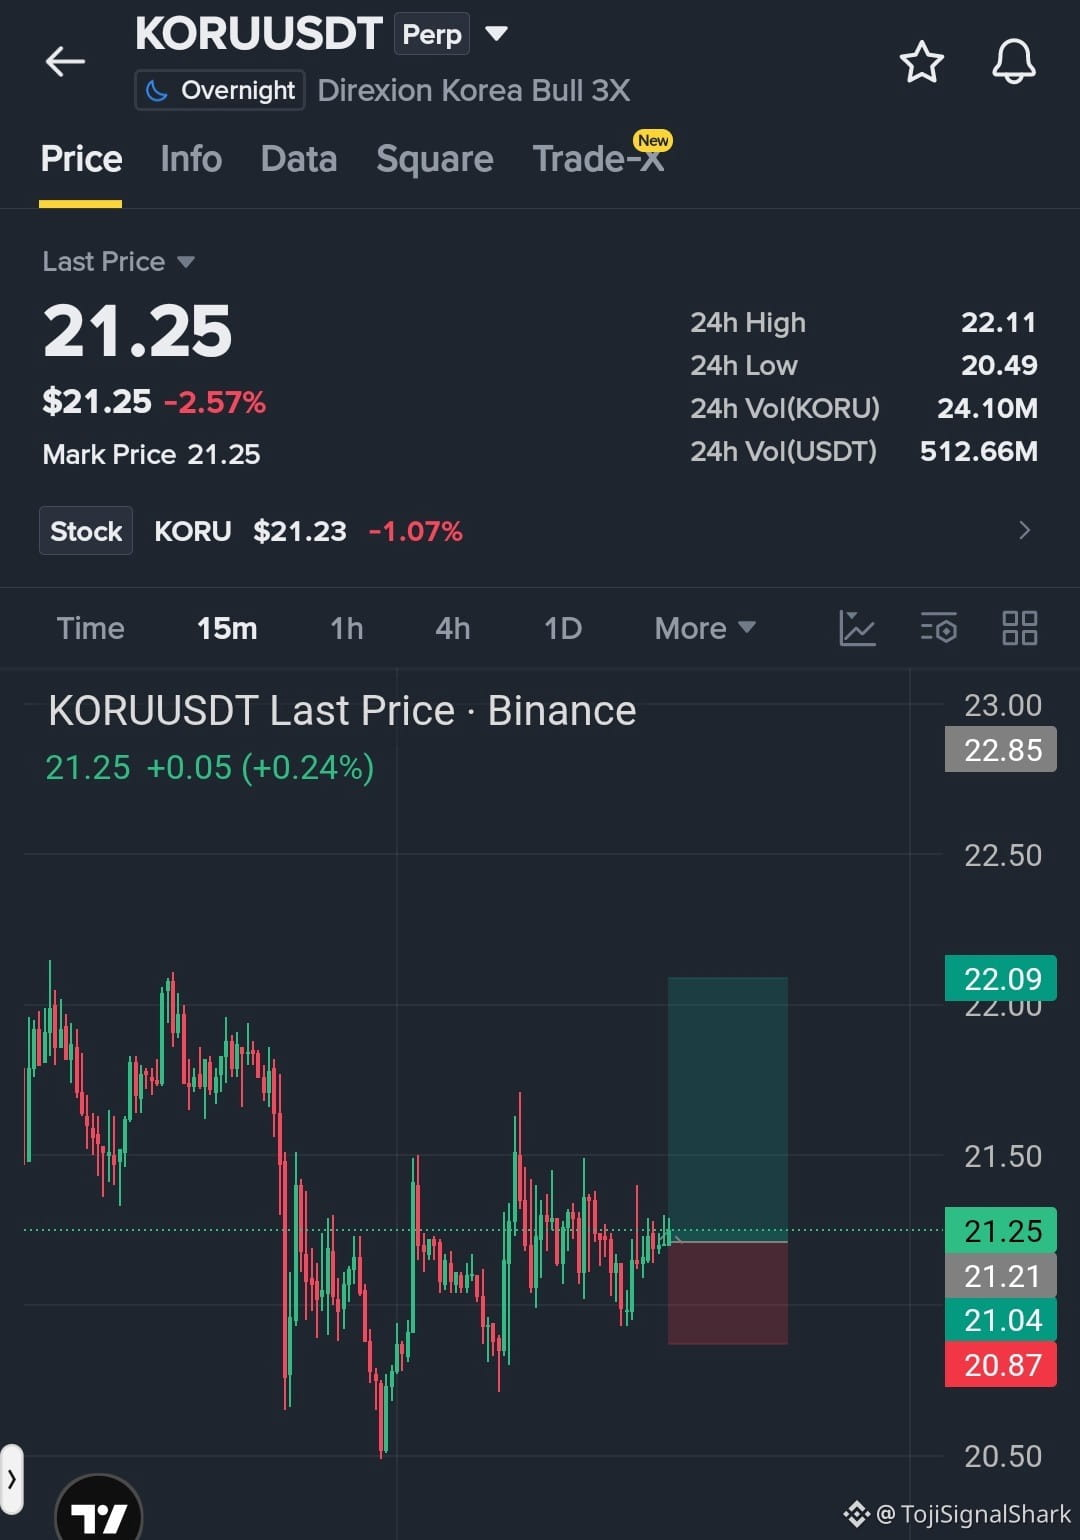The image size is (1080, 1540).
Task: Click the red stop-loss zone on chart
Action: (728, 1293)
